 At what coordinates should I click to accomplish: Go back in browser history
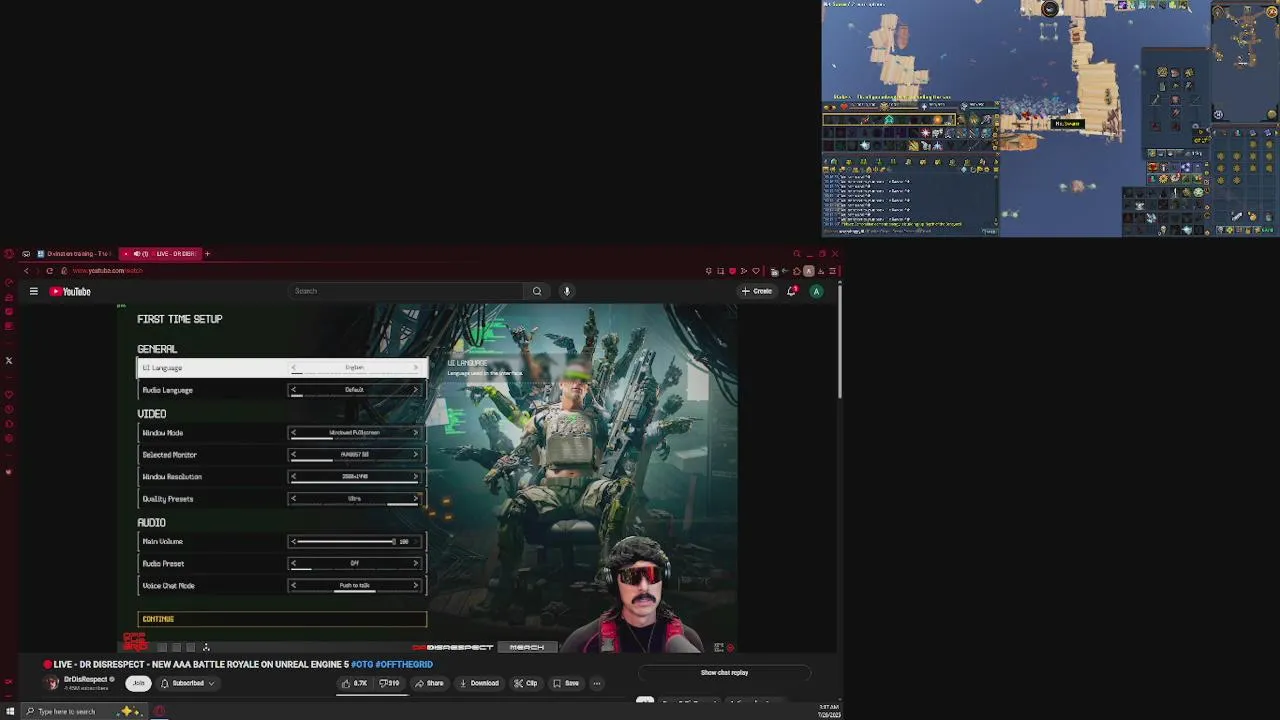coord(26,270)
